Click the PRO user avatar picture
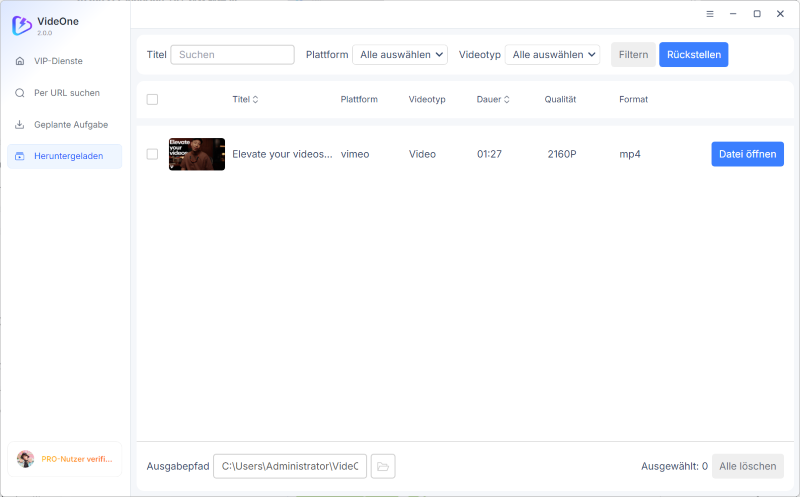800x497 pixels. (26, 459)
